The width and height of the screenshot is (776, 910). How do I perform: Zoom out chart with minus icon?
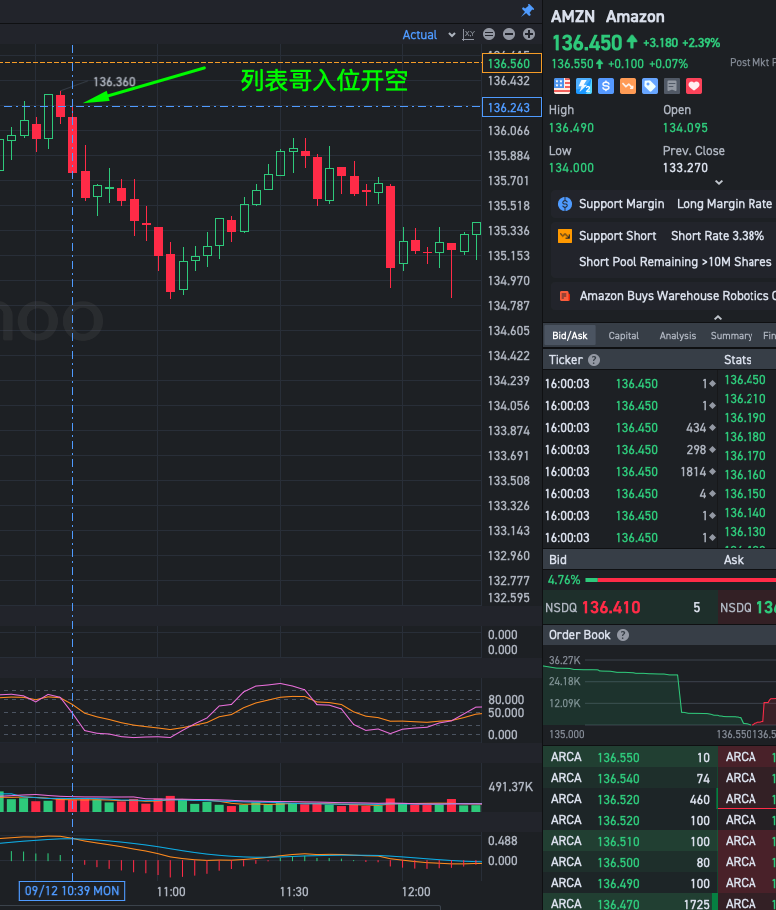coord(509,34)
